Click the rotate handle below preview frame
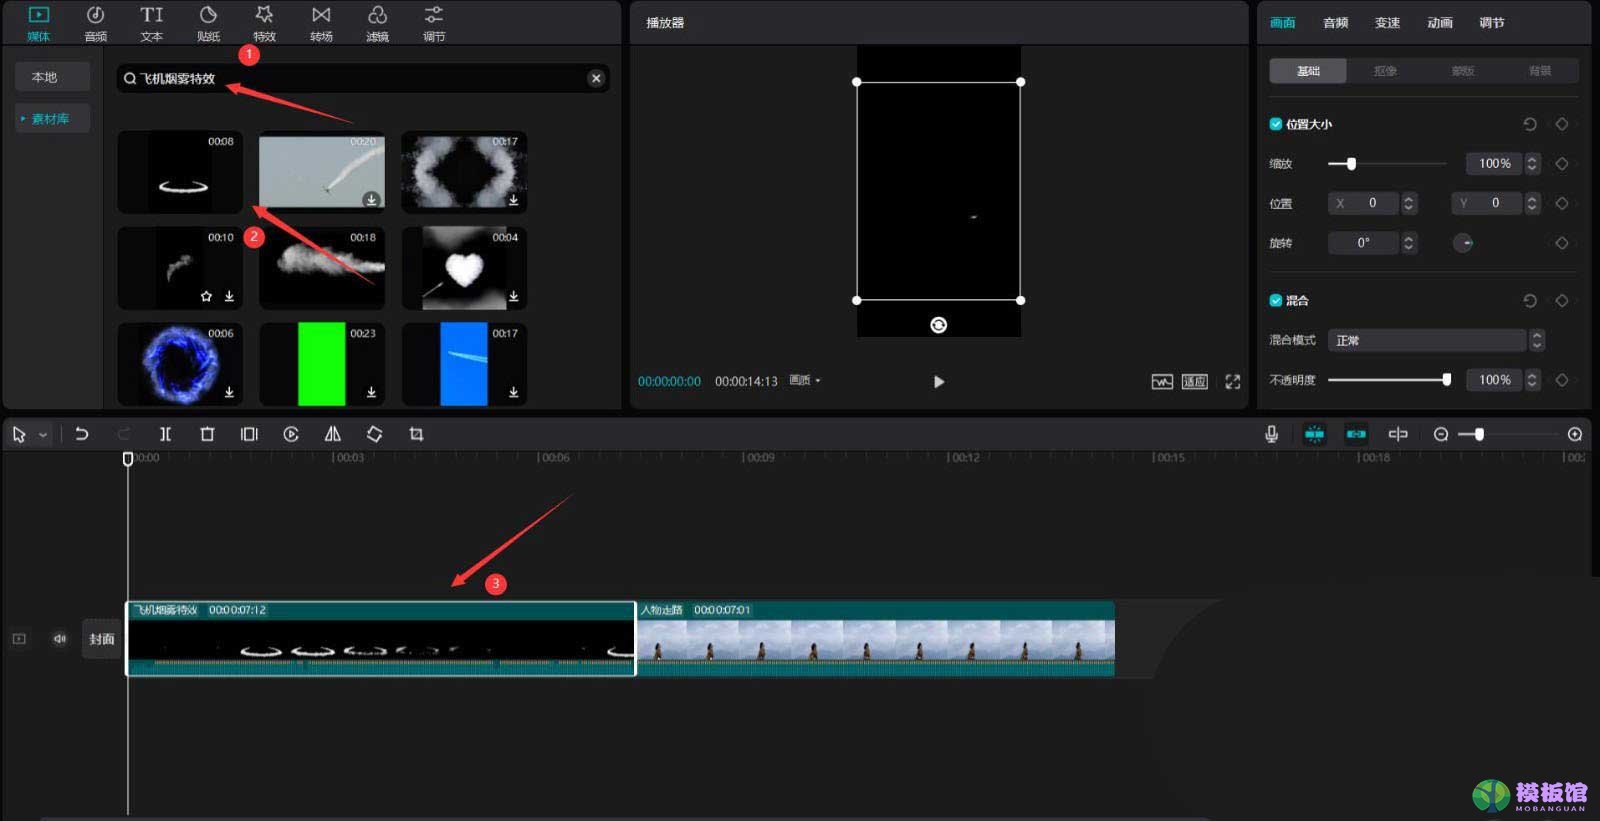The image size is (1600, 821). coord(938,324)
